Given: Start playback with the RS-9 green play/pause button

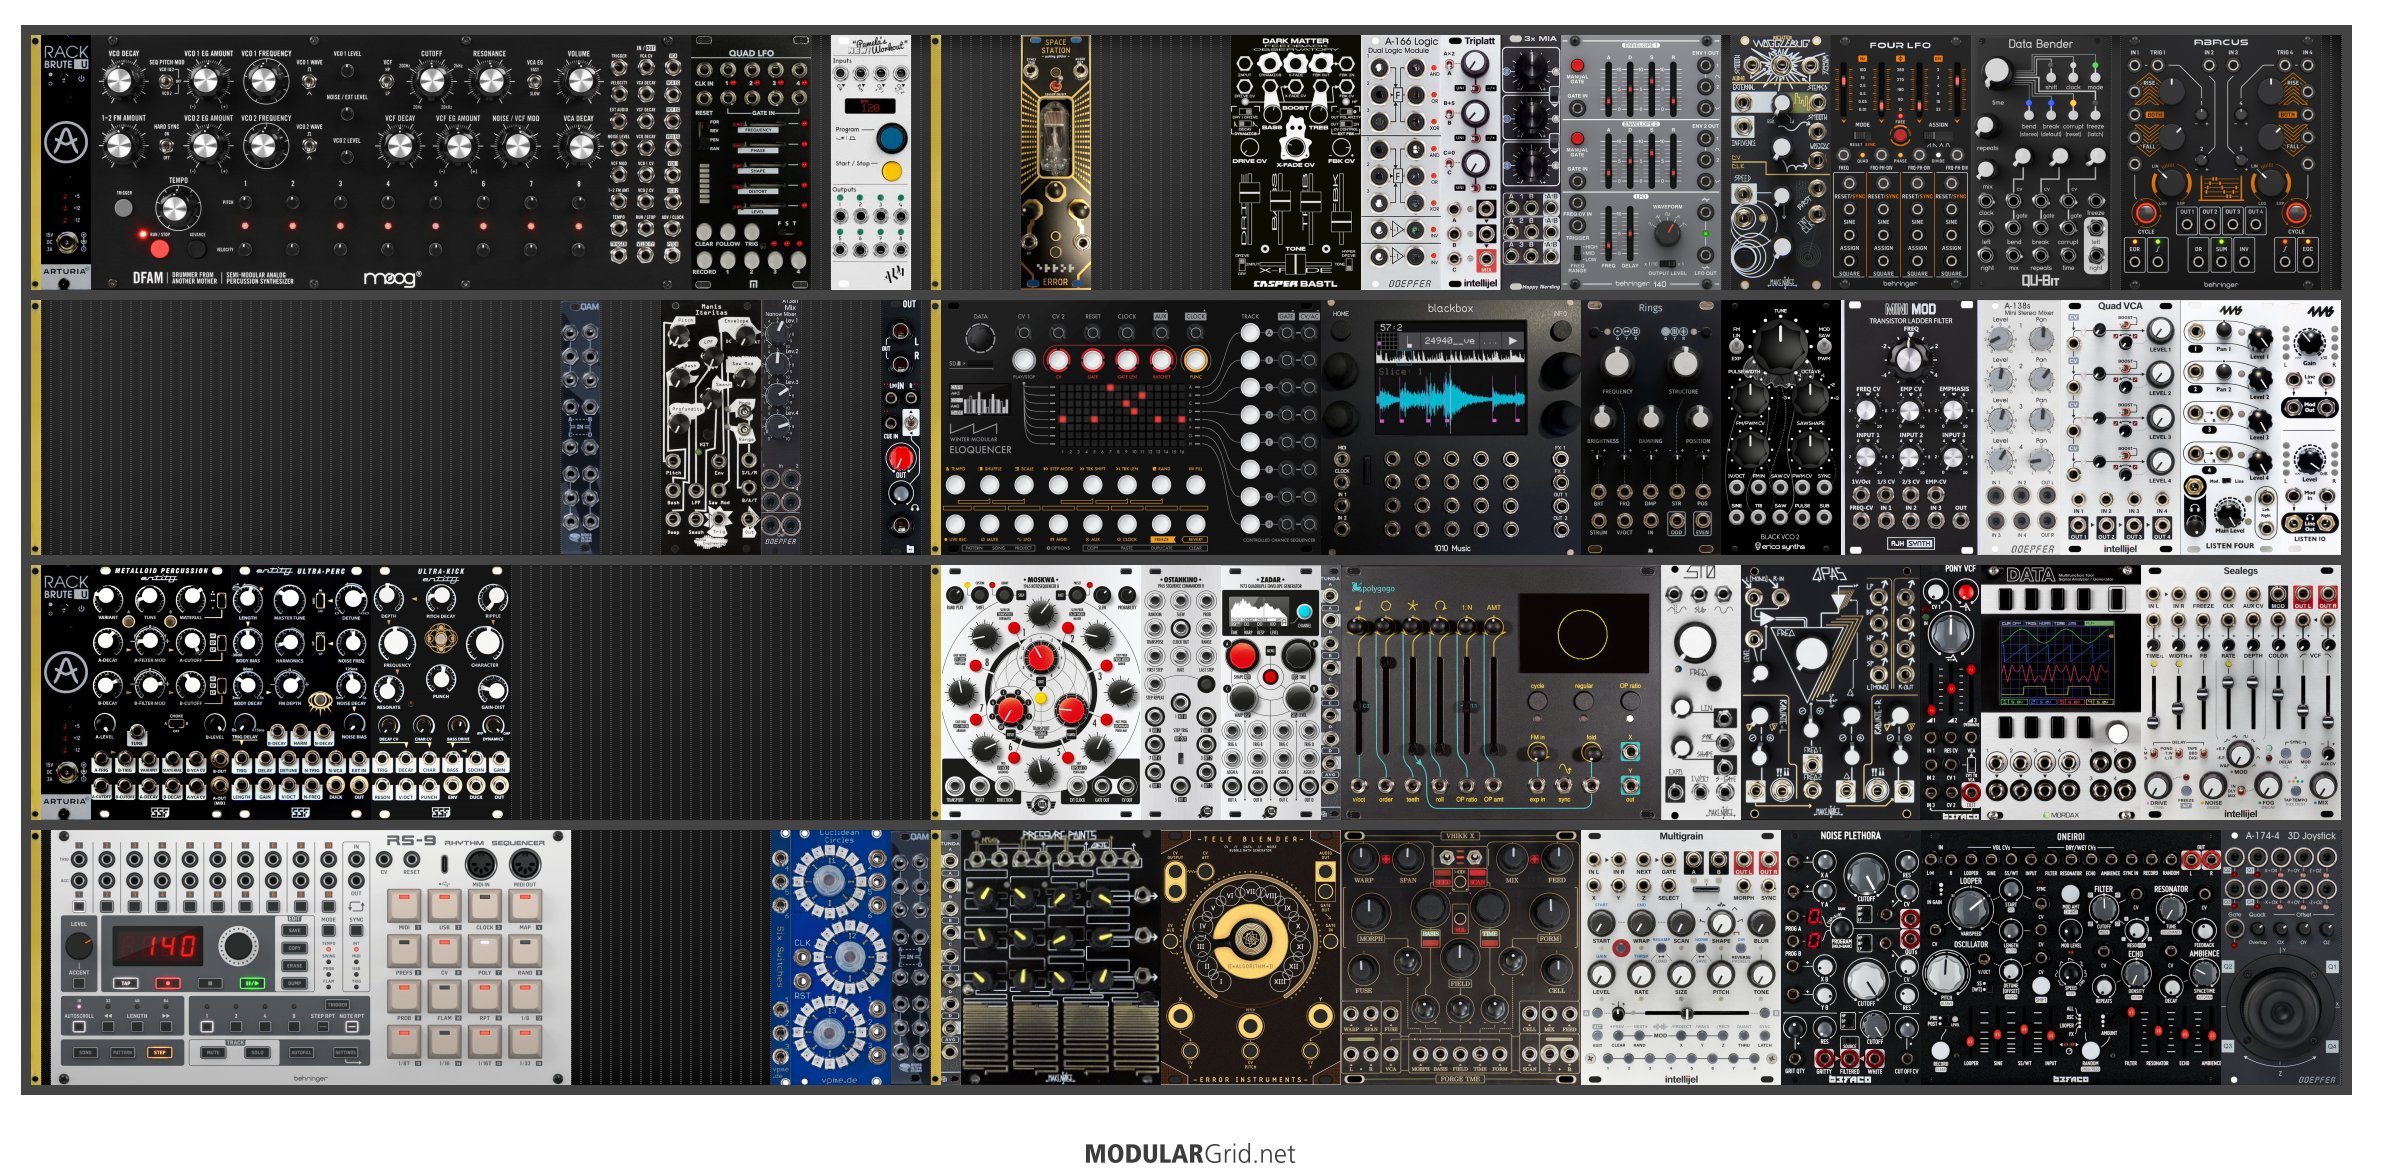Looking at the screenshot, I should (252, 983).
